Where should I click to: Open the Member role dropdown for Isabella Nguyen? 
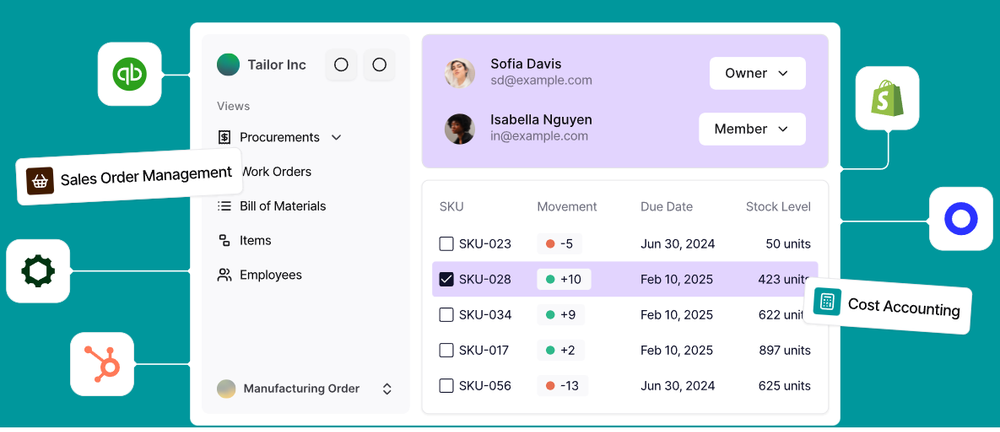click(x=753, y=129)
